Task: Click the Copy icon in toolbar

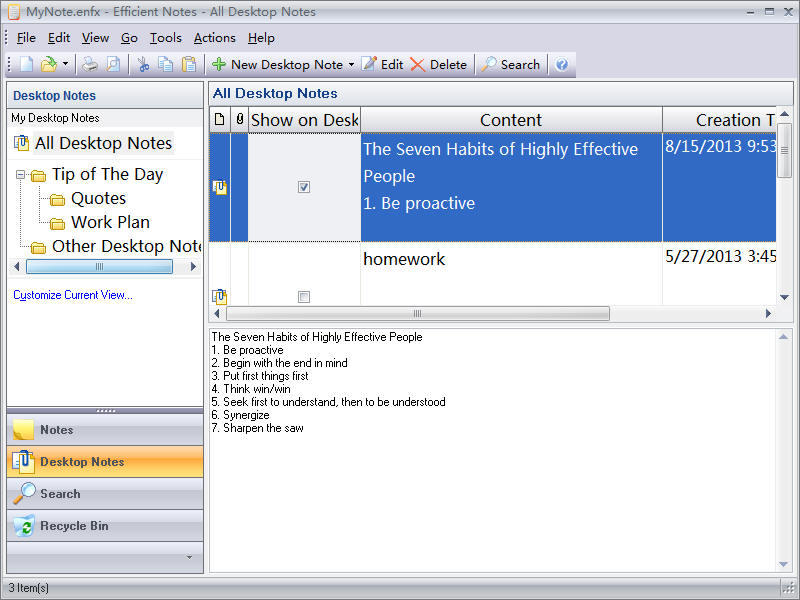Action: [x=165, y=64]
